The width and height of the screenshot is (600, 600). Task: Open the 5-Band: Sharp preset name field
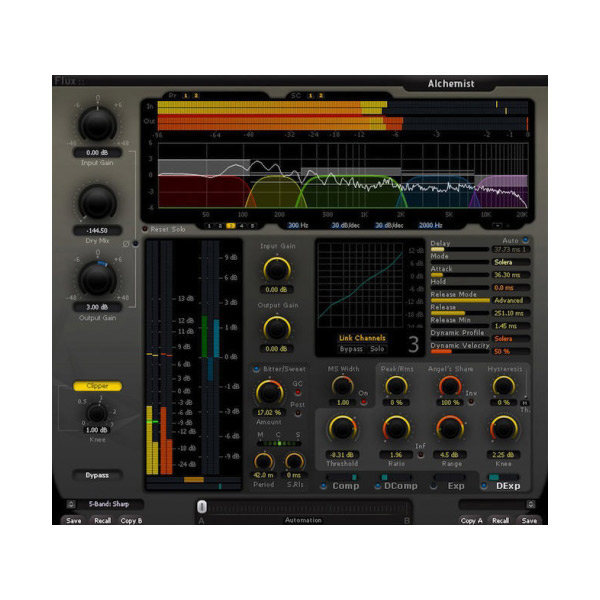click(110, 504)
